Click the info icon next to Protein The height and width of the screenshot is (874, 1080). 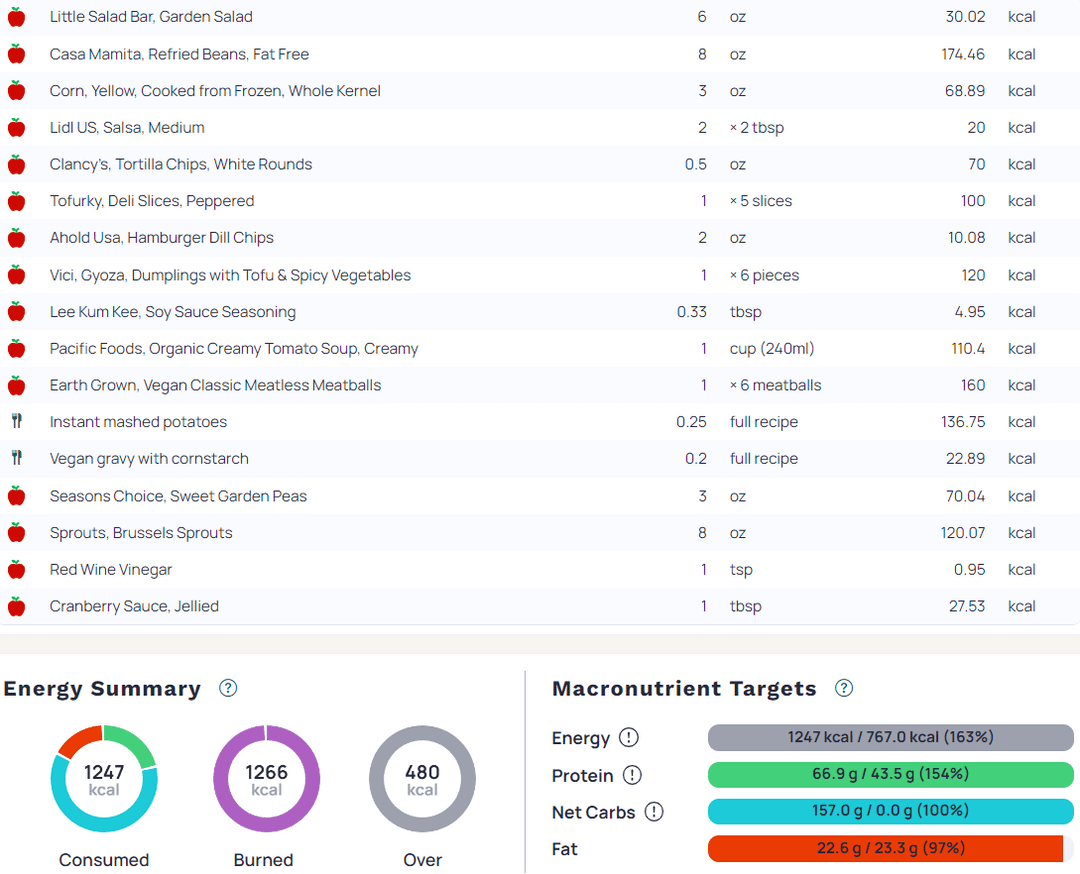632,775
